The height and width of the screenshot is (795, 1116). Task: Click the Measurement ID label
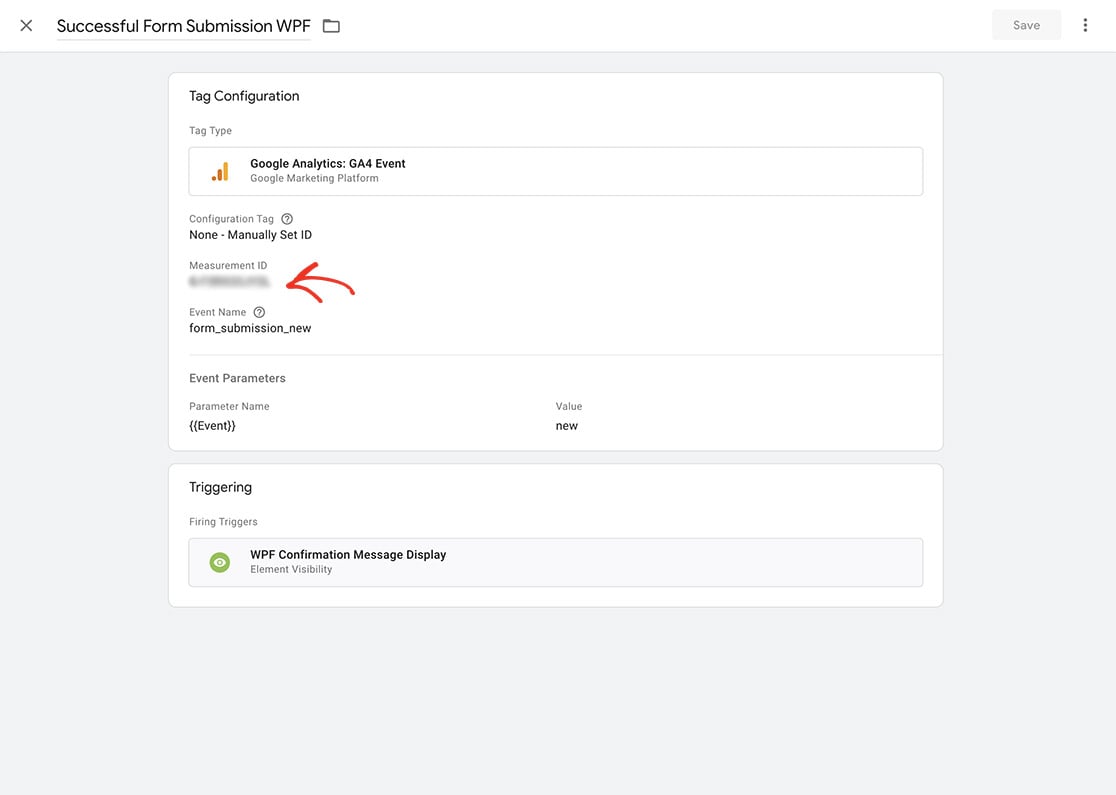[x=228, y=265]
